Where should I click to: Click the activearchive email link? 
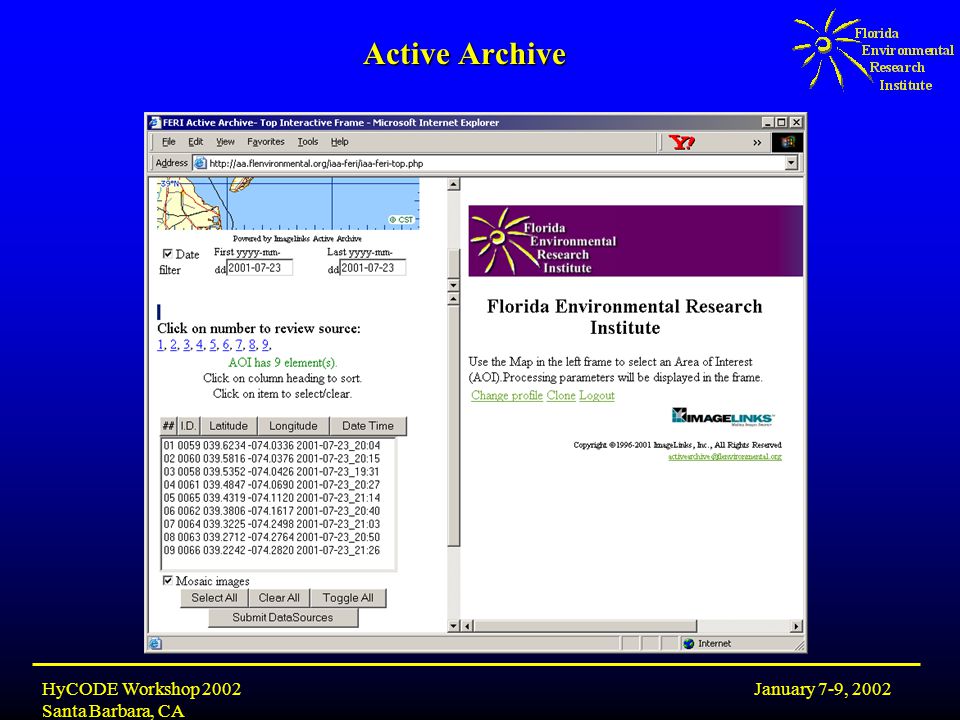[x=725, y=456]
